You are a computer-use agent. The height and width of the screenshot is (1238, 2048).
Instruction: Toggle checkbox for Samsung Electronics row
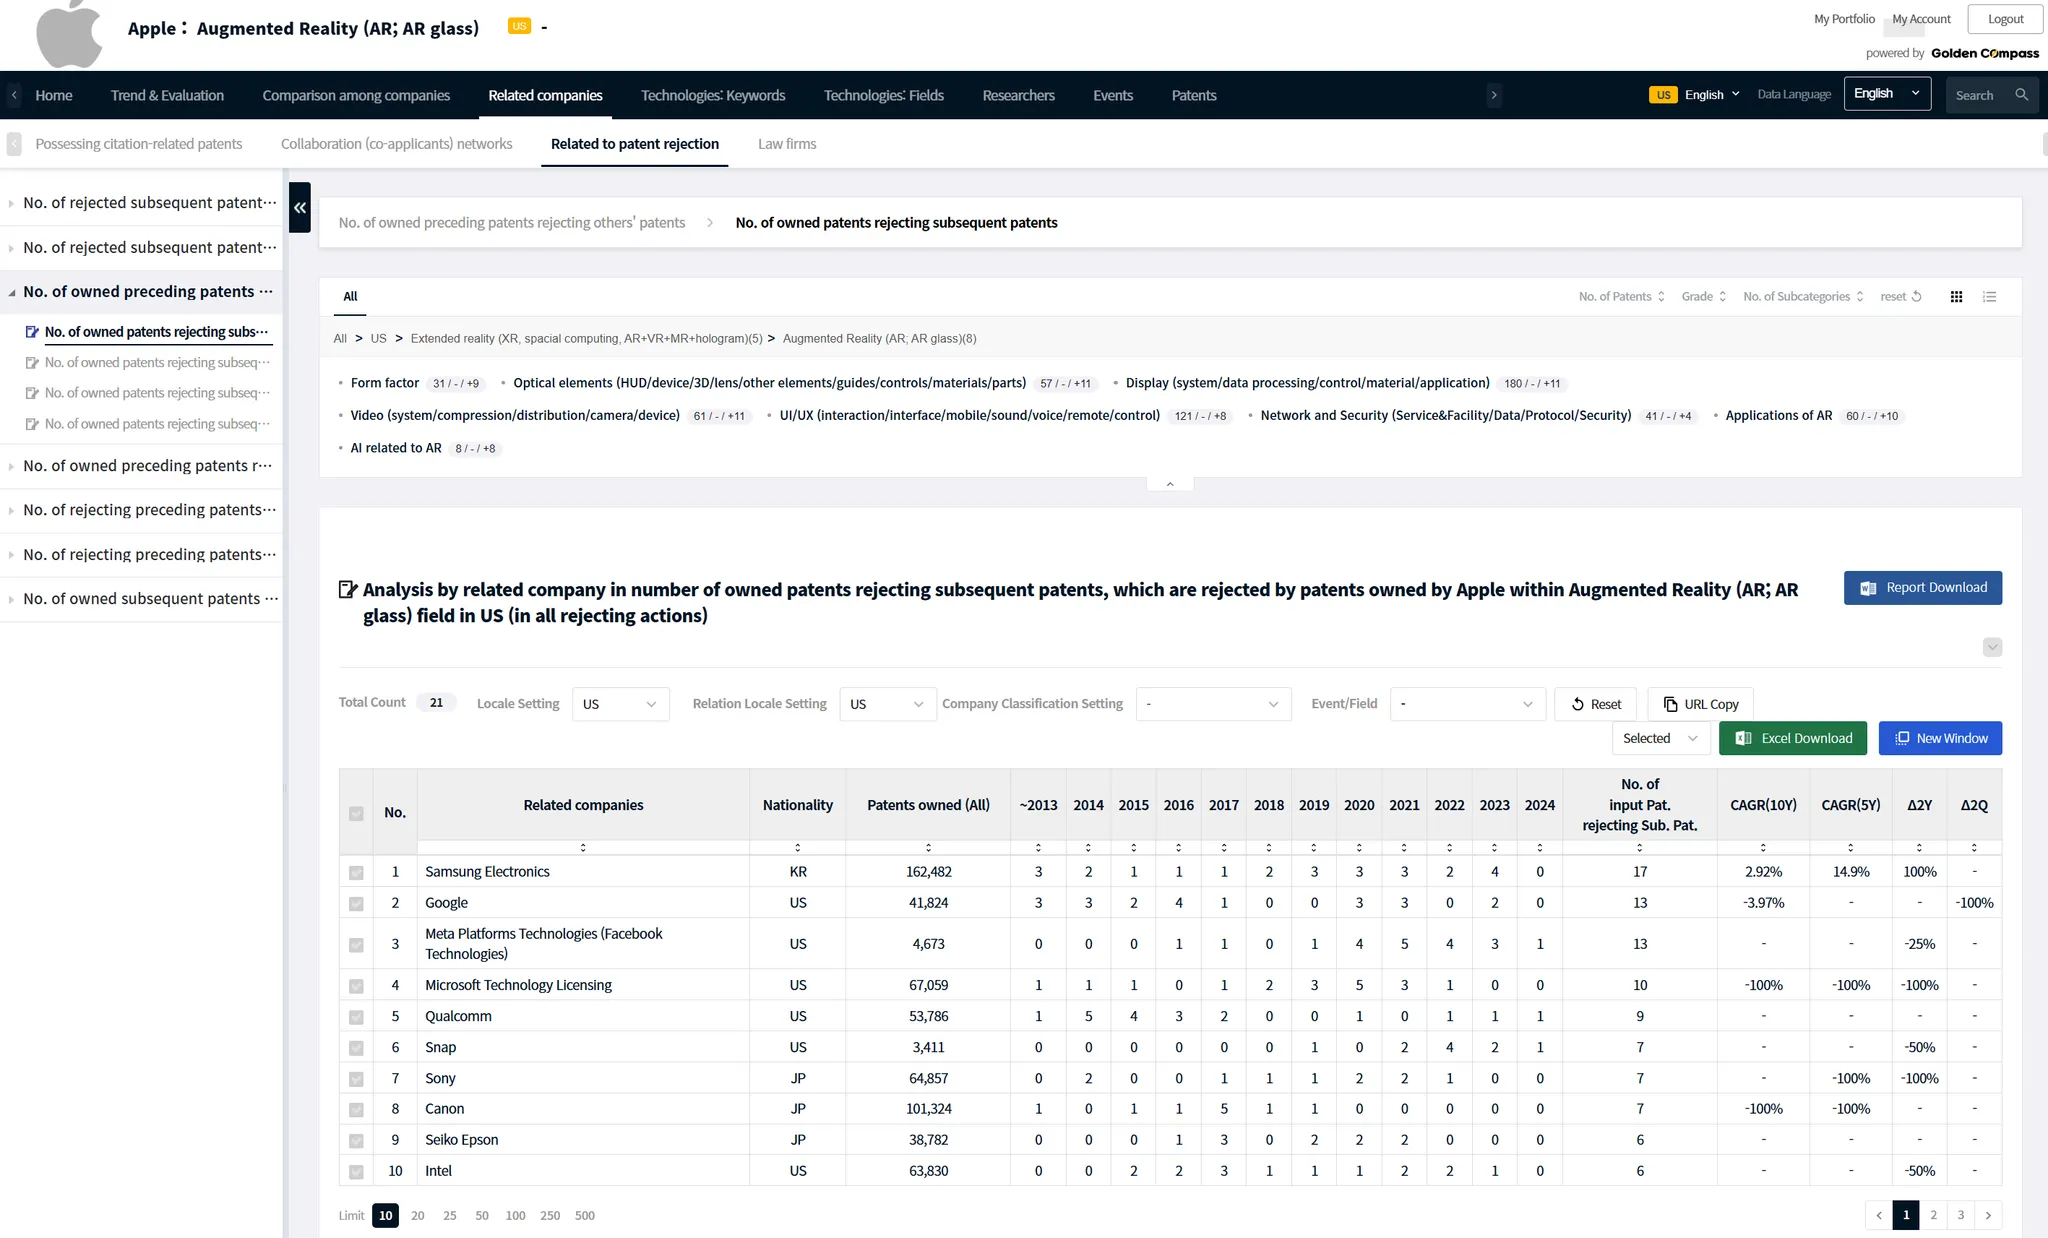click(356, 873)
